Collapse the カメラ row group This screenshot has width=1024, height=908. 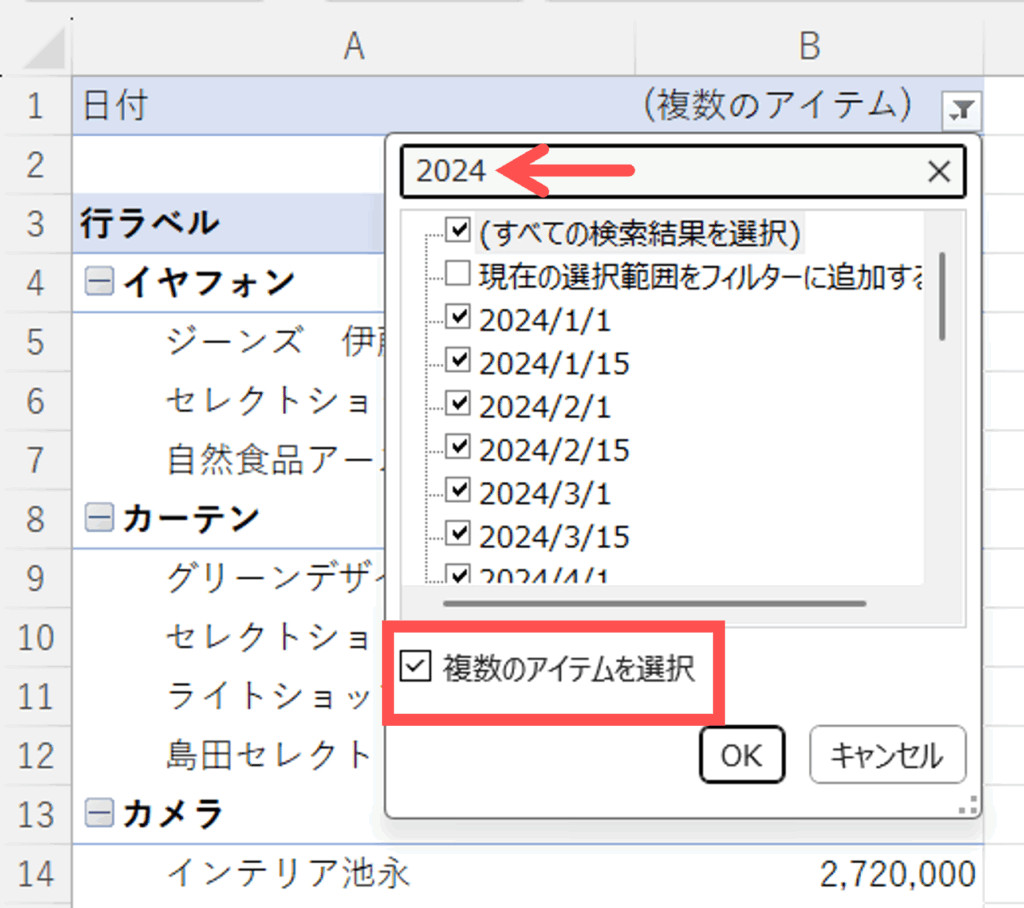[98, 815]
